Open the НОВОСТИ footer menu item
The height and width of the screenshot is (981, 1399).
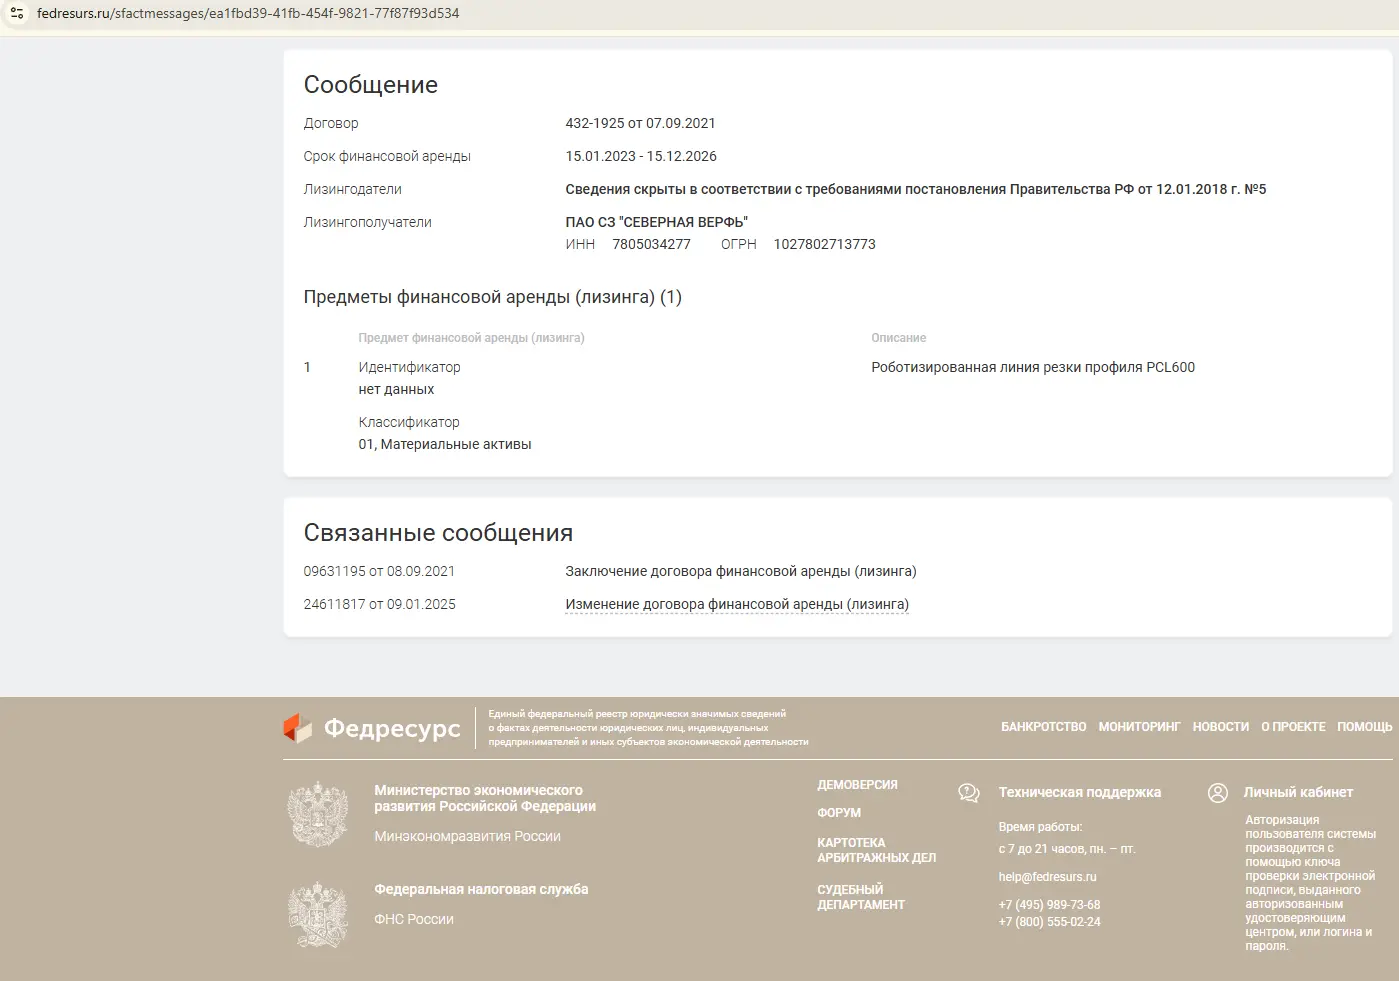tap(1221, 727)
